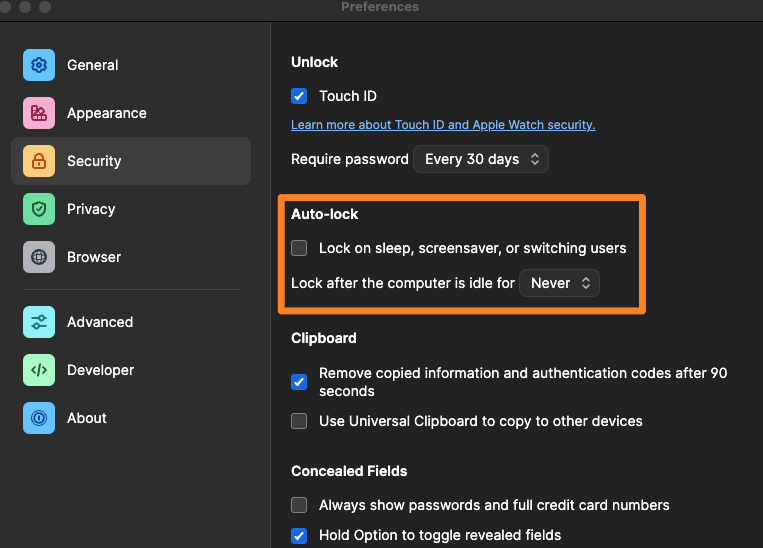Click the Security padlock icon
Image resolution: width=763 pixels, height=548 pixels.
coord(39,161)
